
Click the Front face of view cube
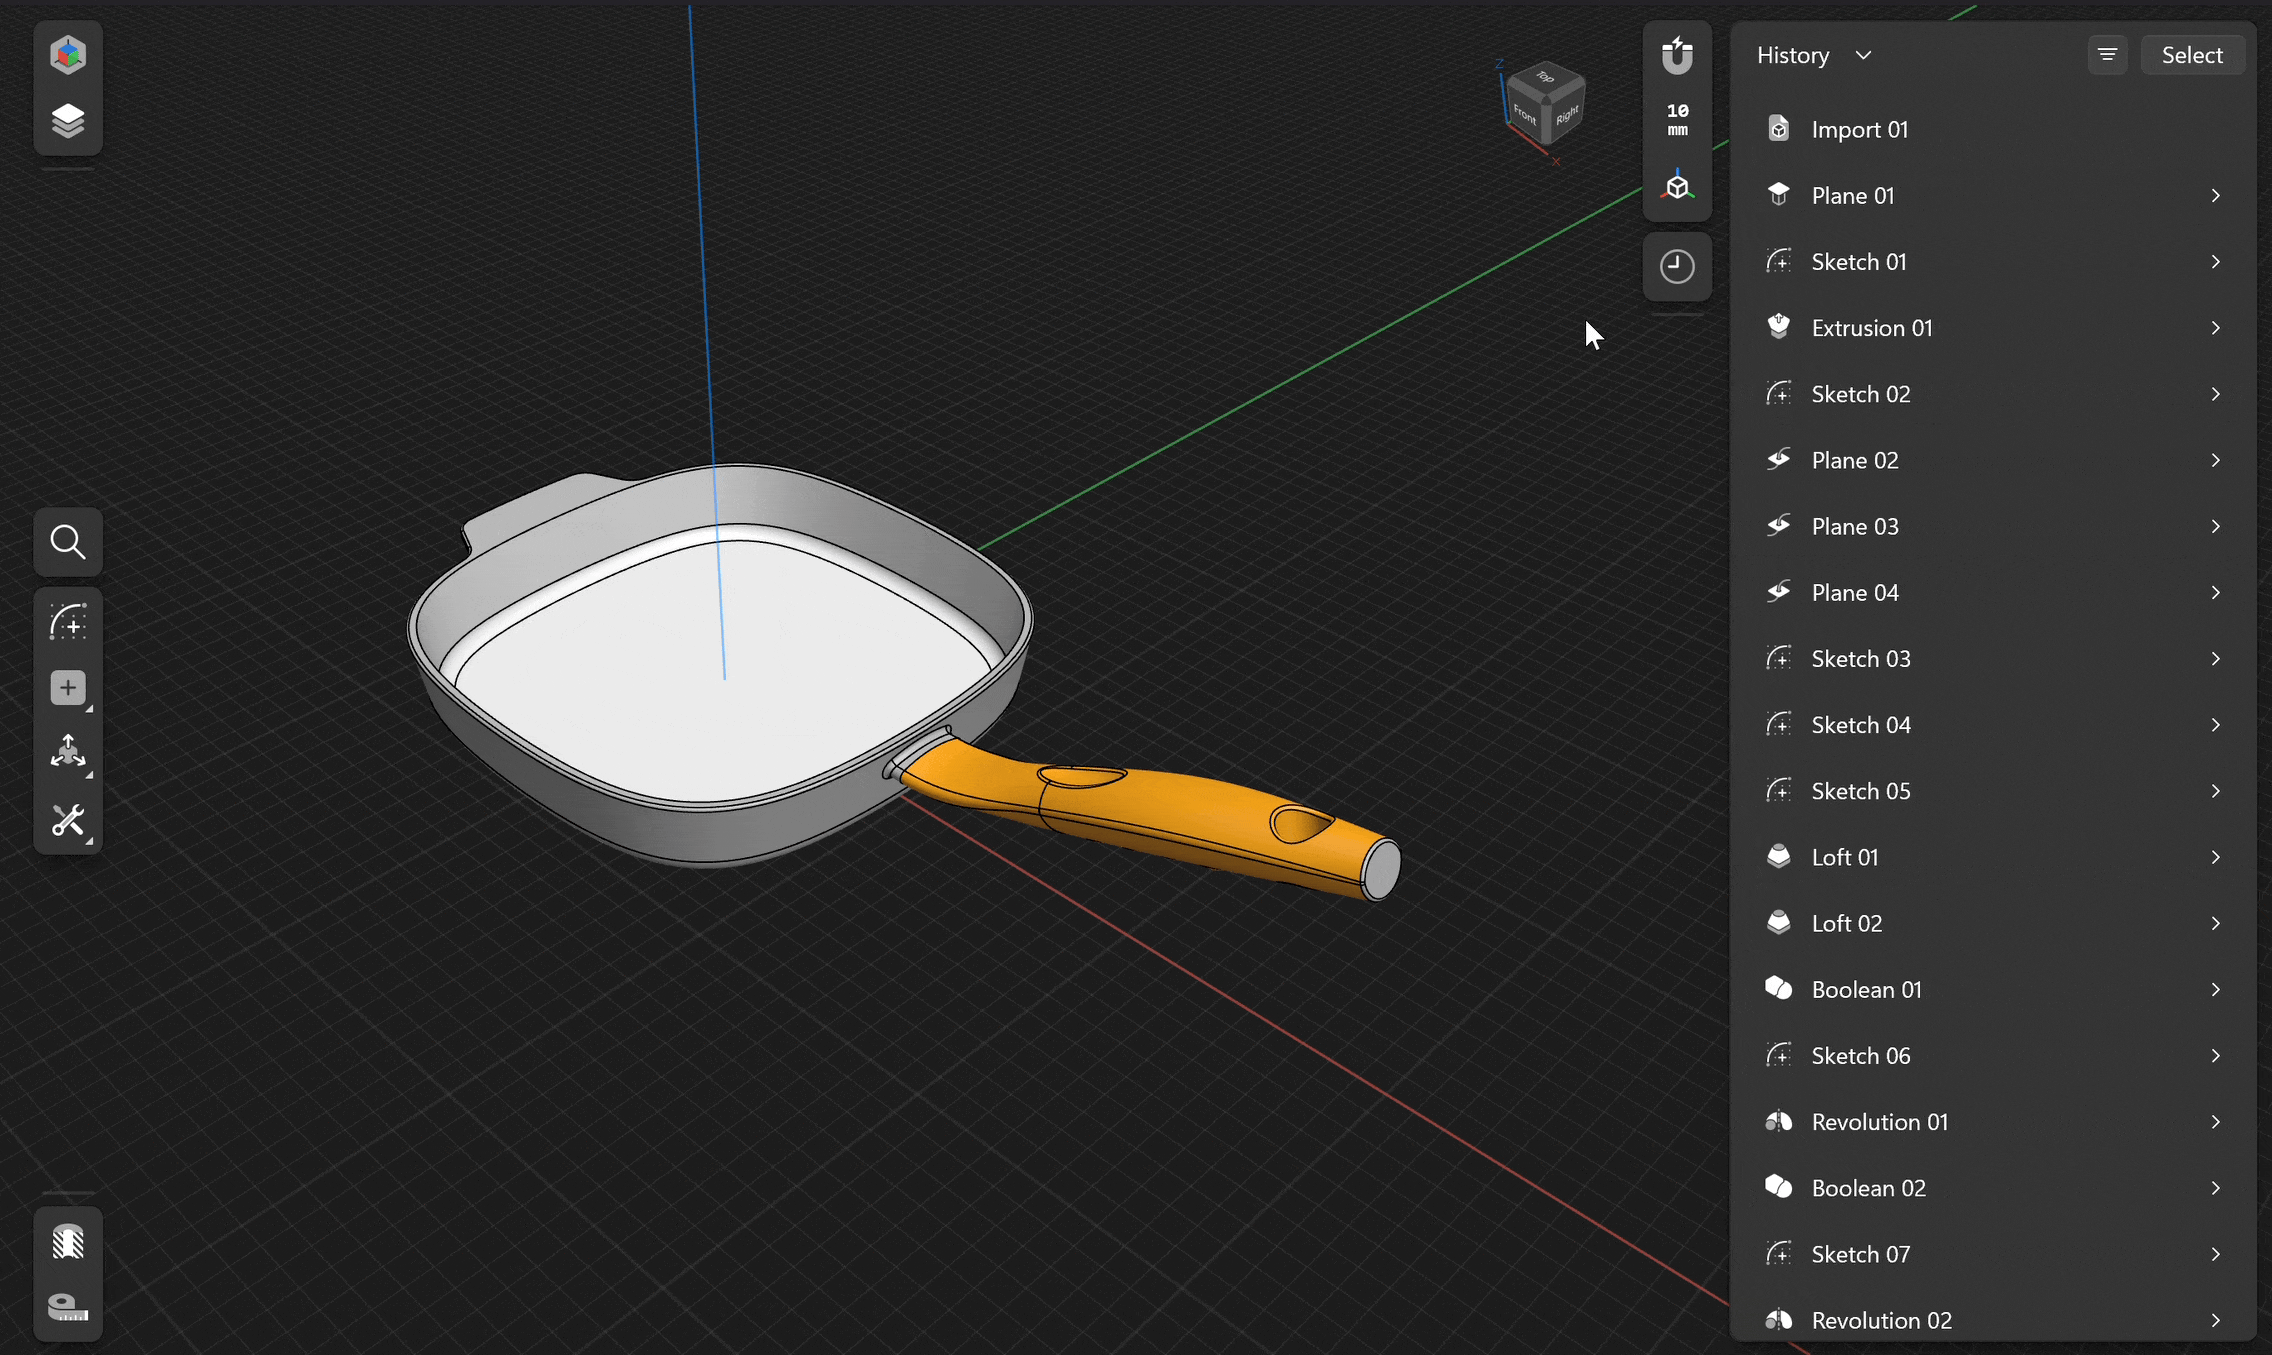point(1524,114)
